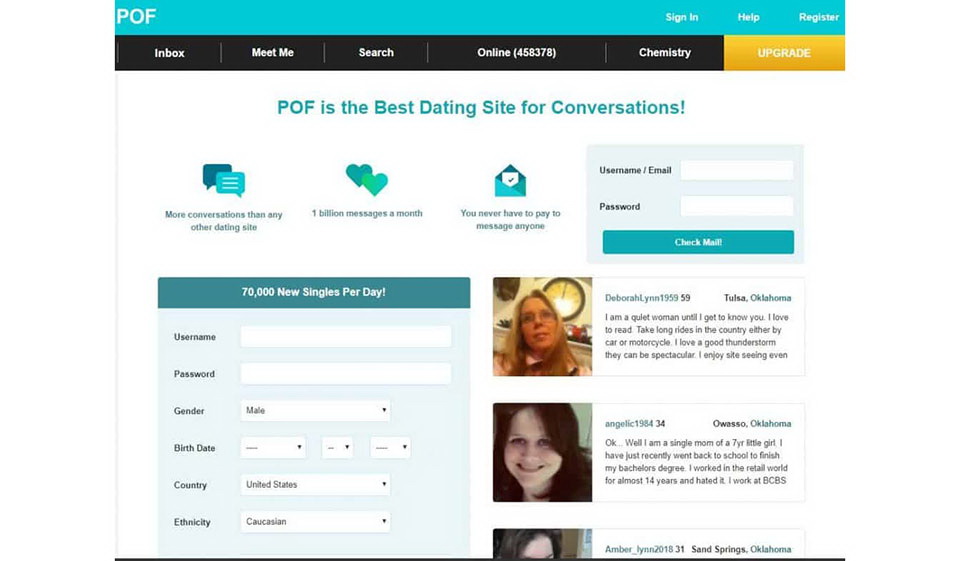Click the POF logo

pyautogui.click(x=136, y=17)
